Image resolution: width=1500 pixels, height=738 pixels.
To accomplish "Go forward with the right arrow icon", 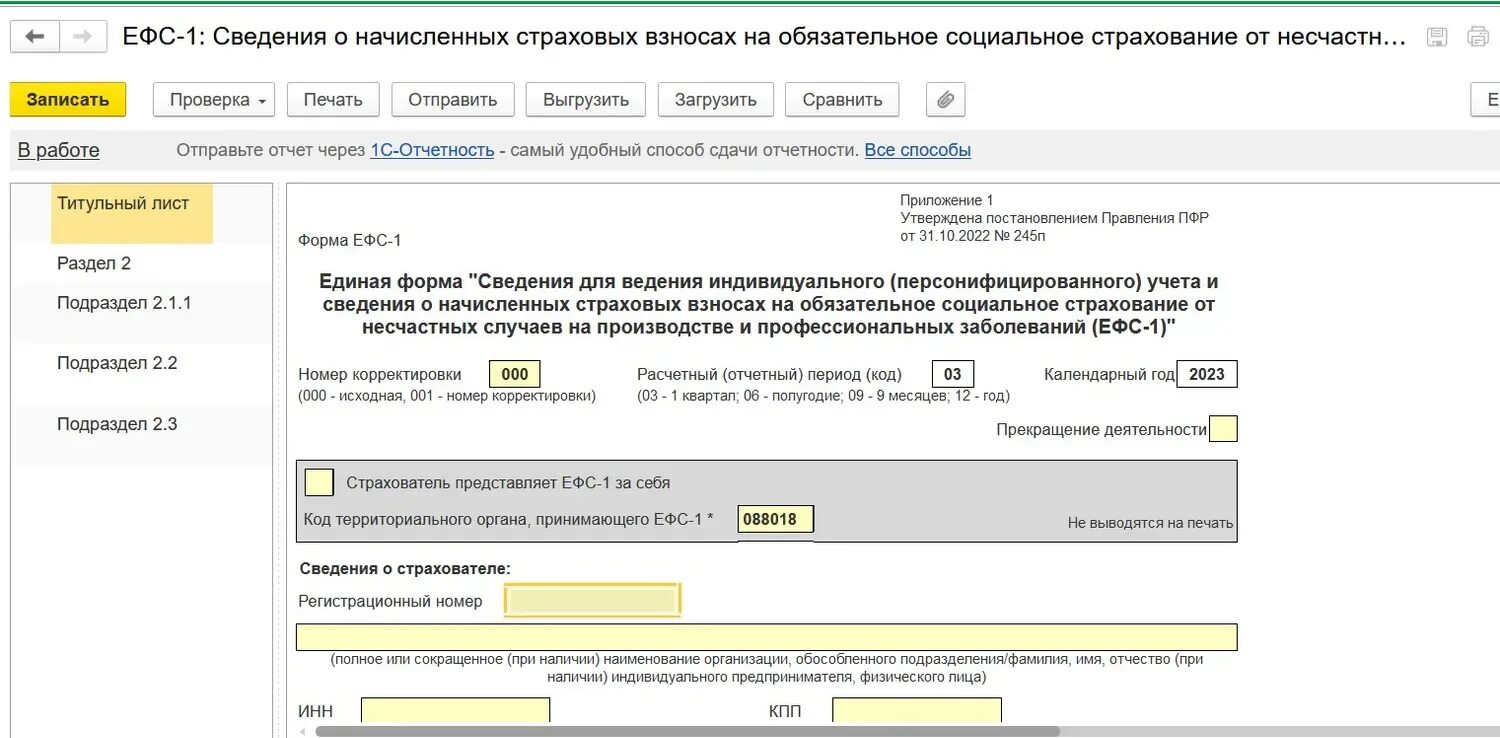I will (x=83, y=37).
